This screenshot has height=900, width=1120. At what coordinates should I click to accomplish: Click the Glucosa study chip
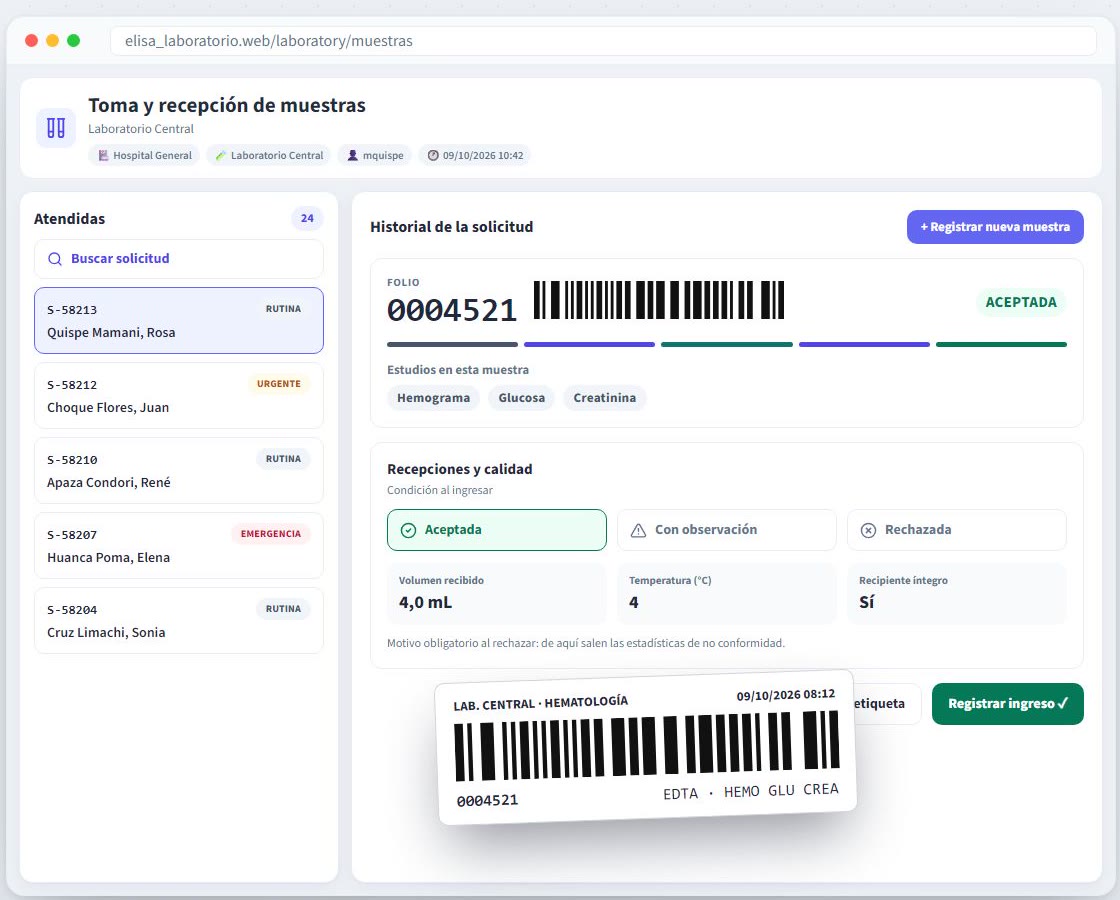521,398
